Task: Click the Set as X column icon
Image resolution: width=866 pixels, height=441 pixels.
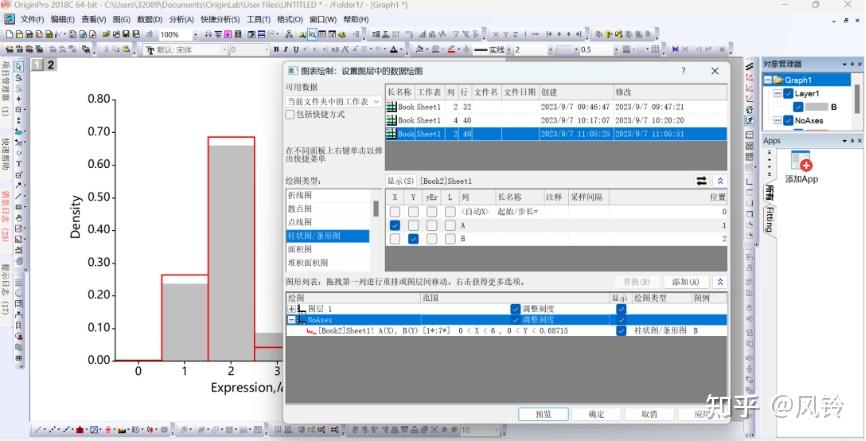Action: (495, 34)
